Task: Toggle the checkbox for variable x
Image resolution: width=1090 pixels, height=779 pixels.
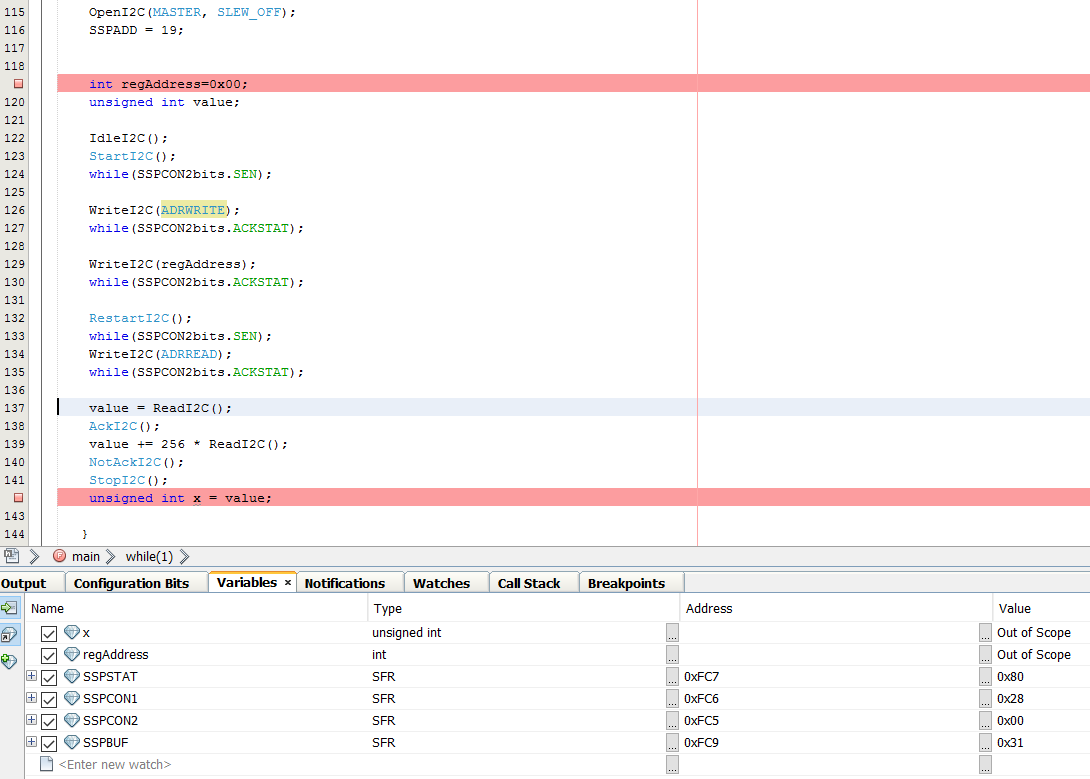Action: pos(49,633)
